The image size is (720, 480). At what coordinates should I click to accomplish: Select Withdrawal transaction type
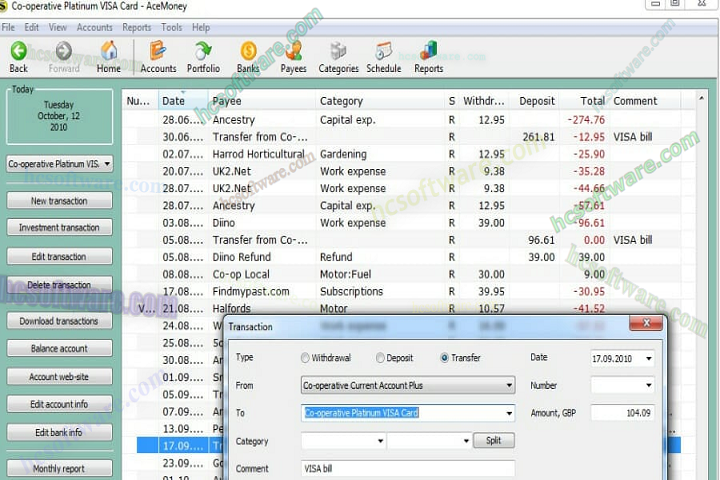[x=305, y=358]
